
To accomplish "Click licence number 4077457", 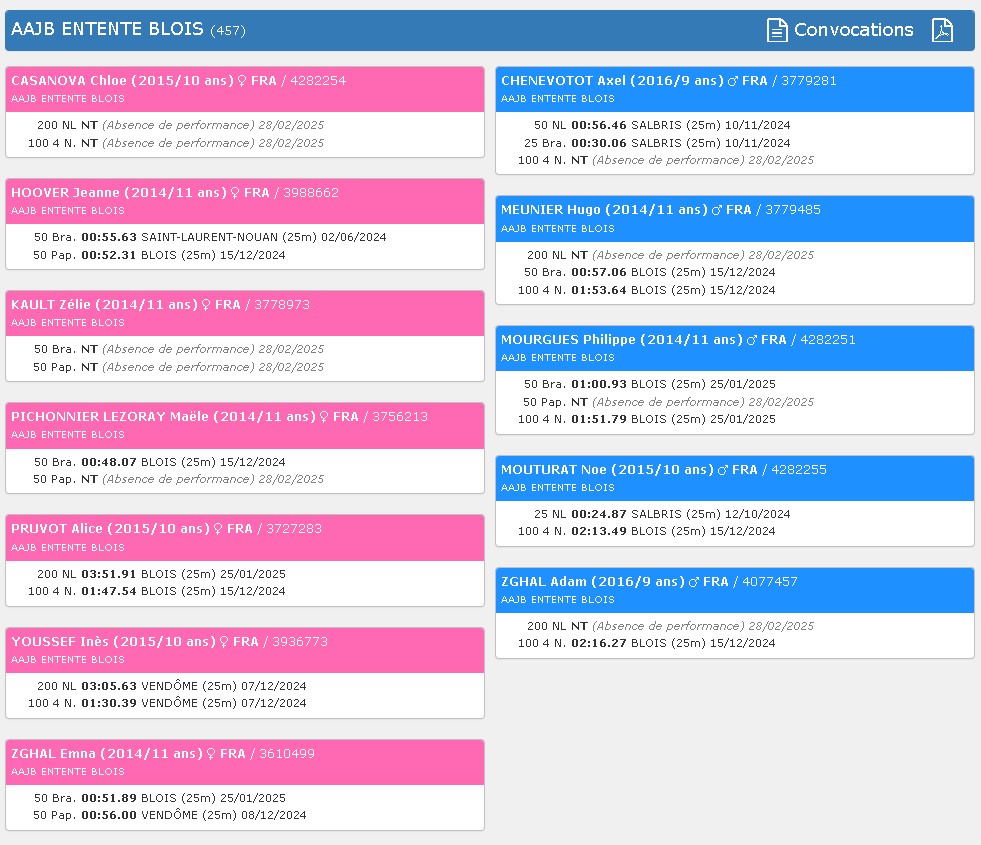I will point(770,582).
